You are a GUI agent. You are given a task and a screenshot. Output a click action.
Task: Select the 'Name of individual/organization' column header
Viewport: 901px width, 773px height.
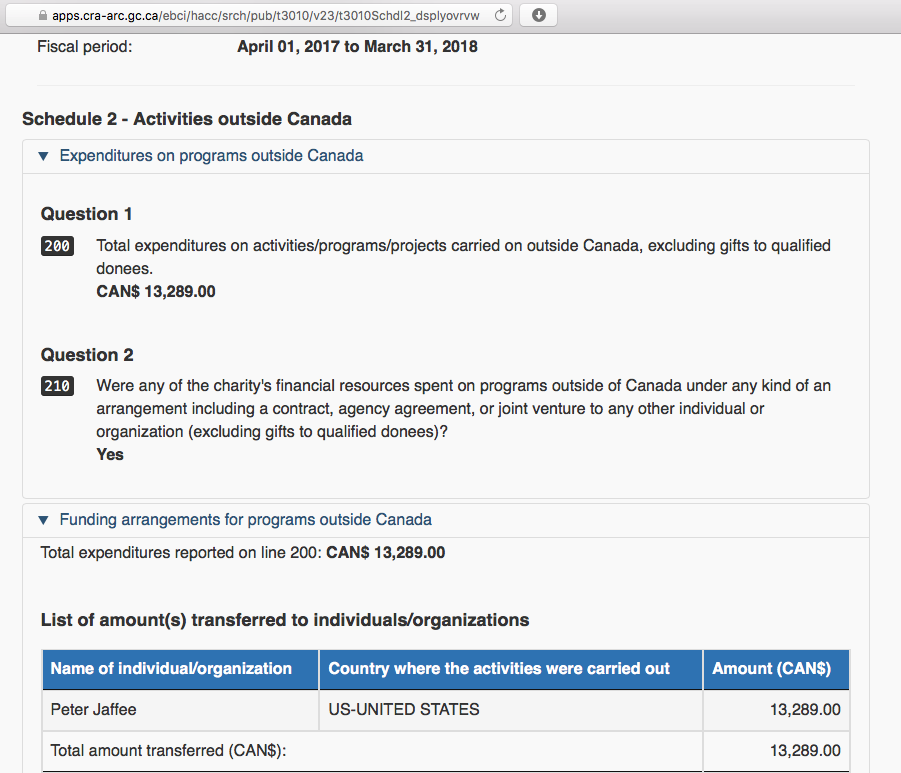[171, 669]
